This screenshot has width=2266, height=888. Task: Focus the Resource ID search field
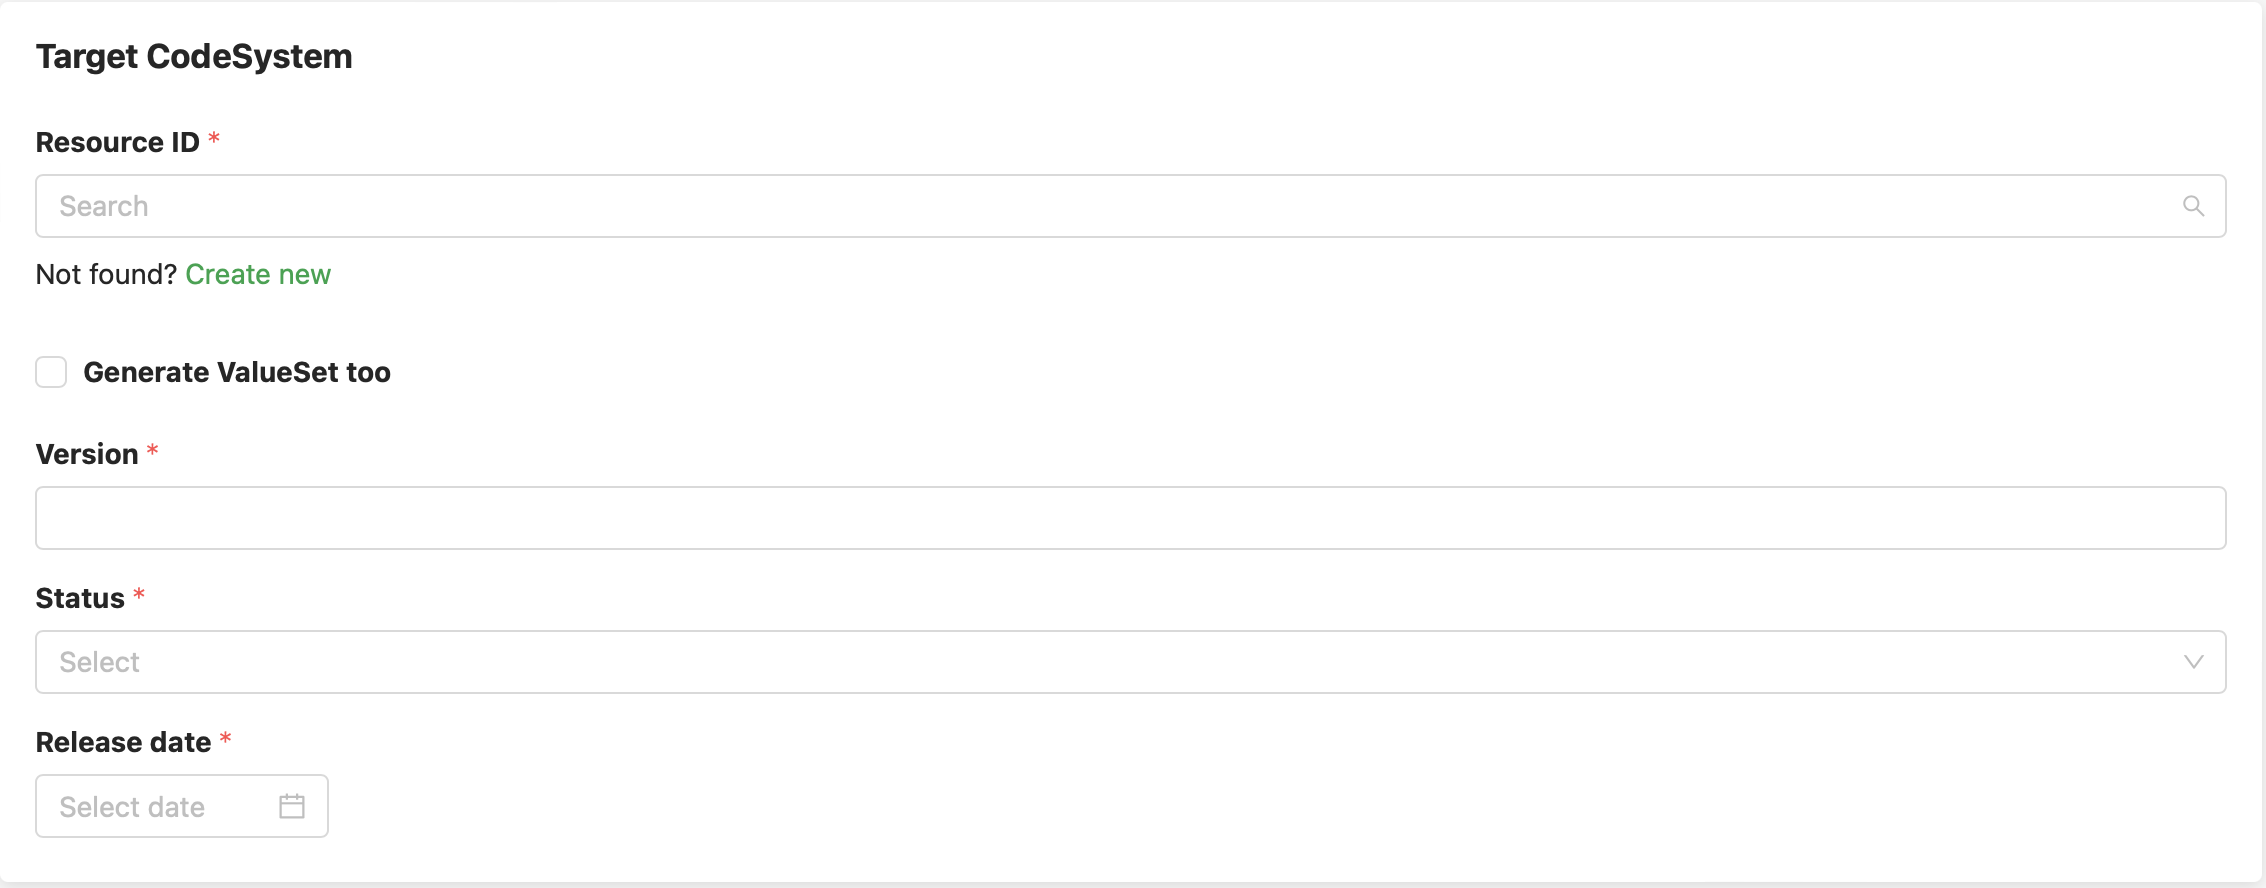click(x=1100, y=206)
